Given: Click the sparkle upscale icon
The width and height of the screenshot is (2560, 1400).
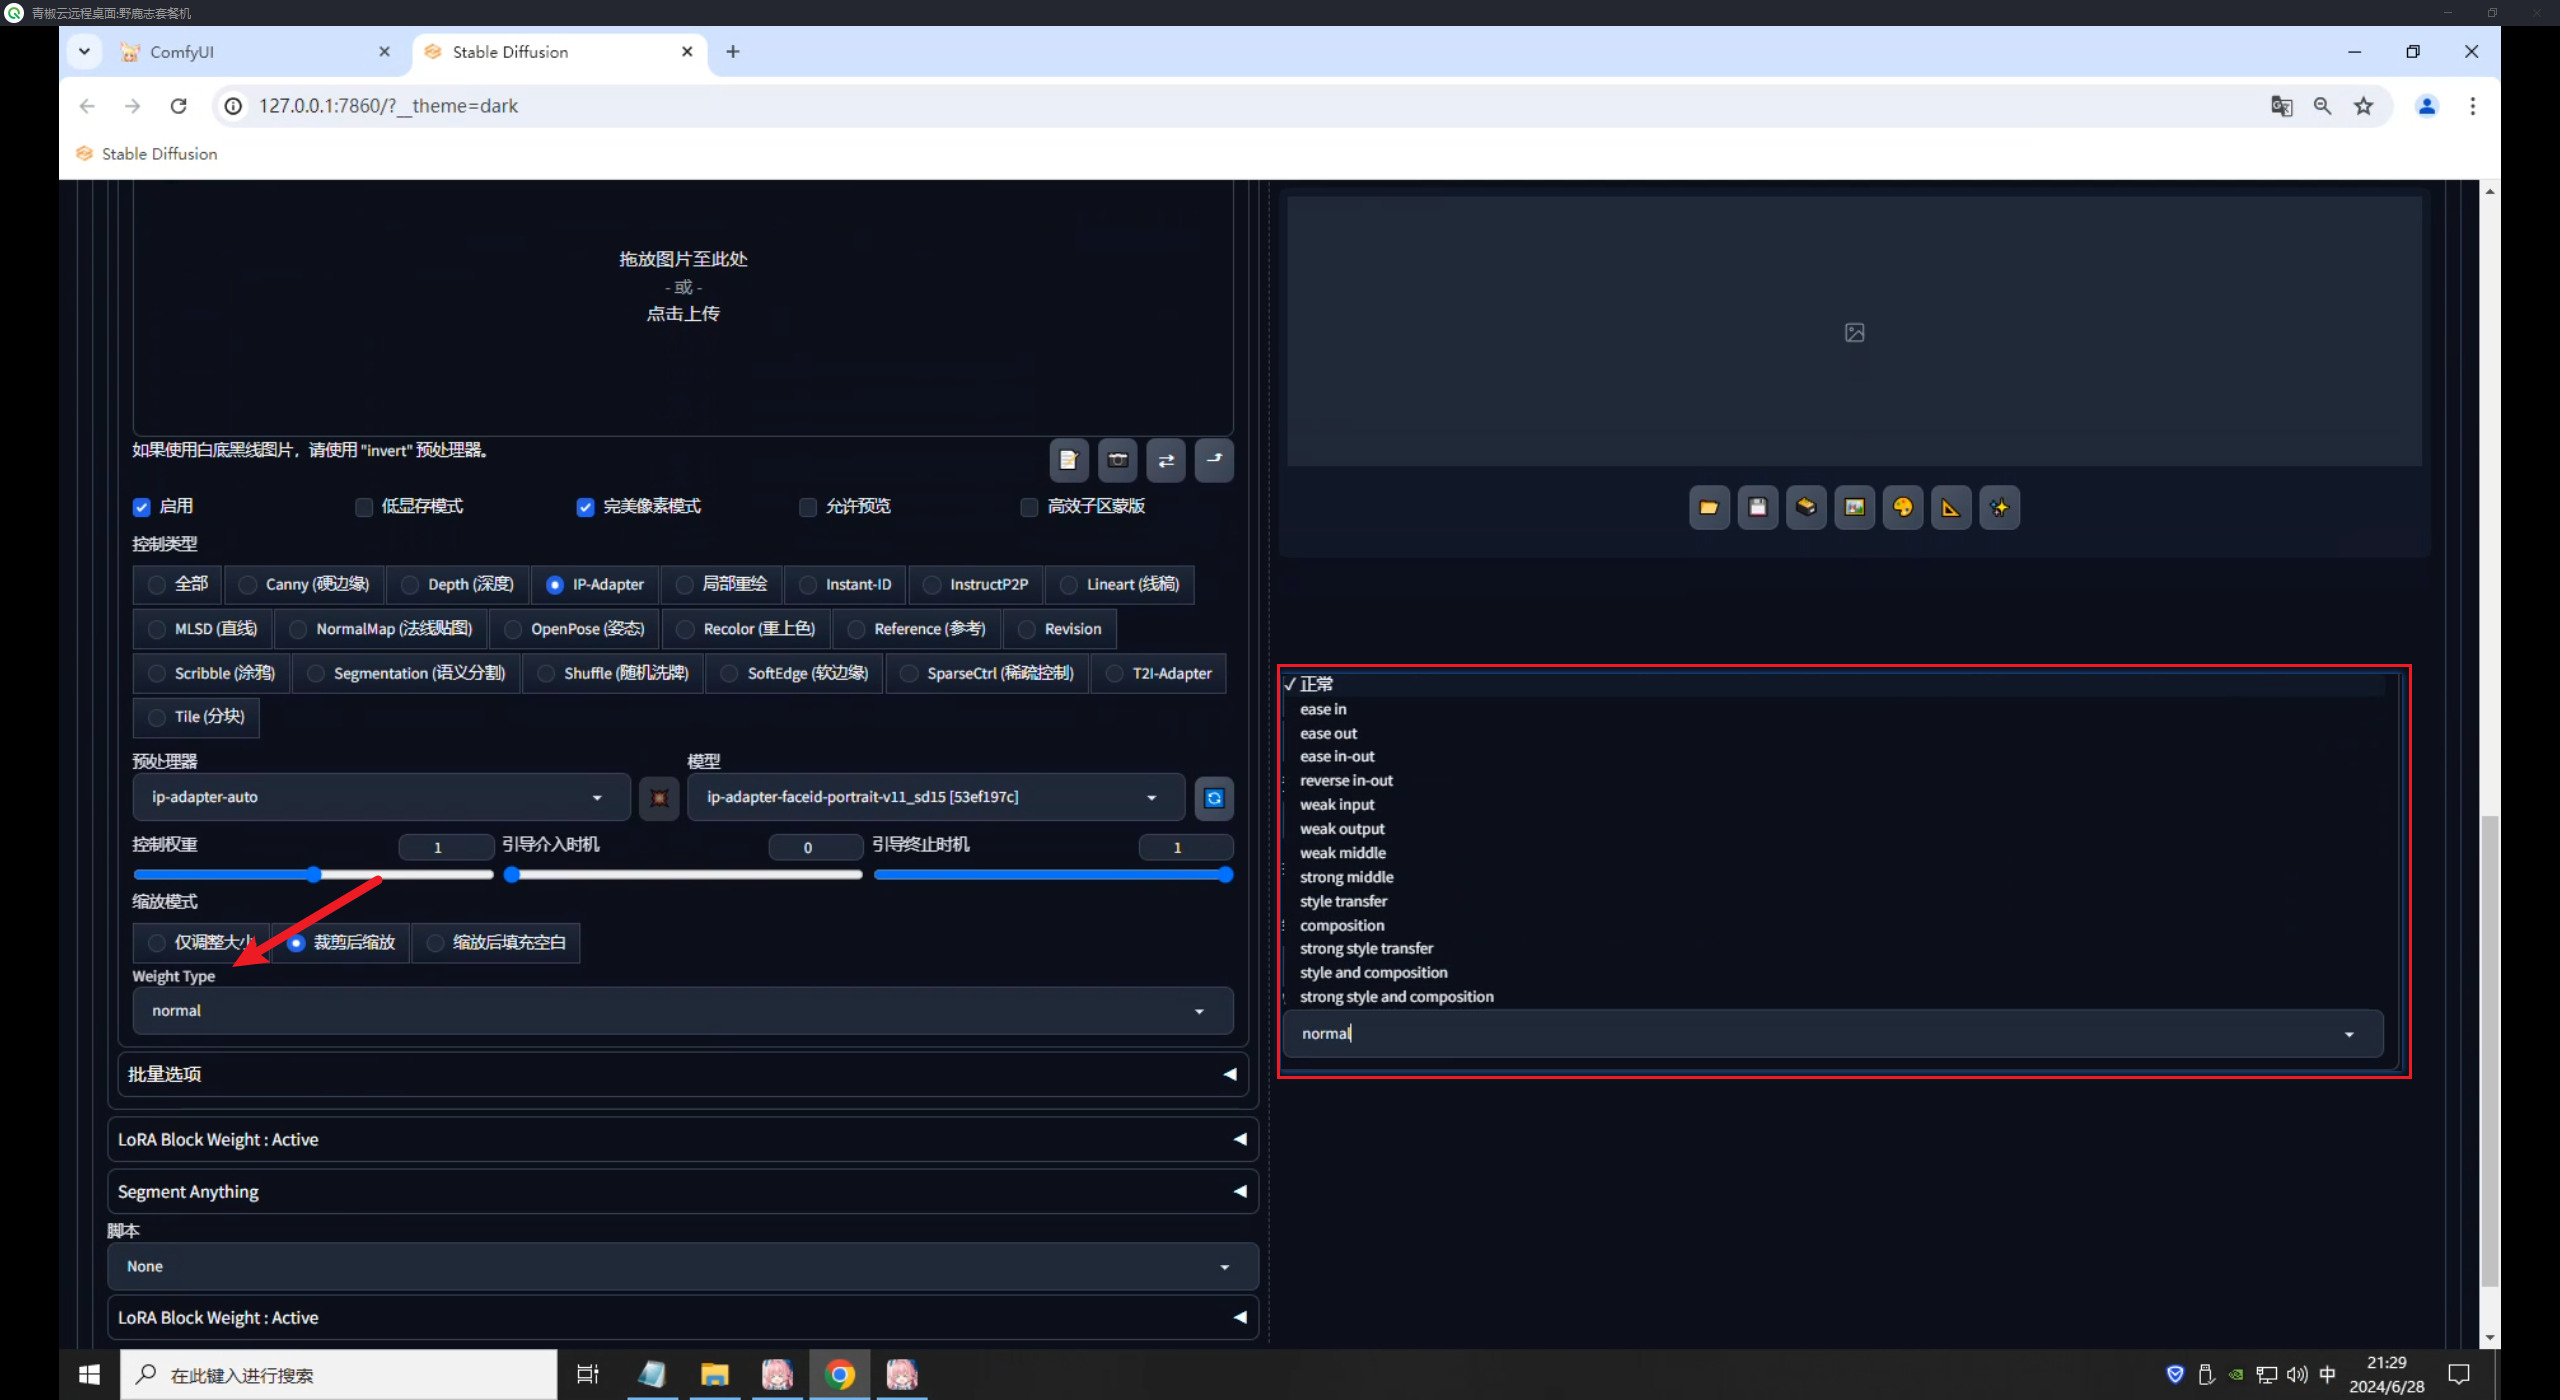Looking at the screenshot, I should [x=1999, y=508].
